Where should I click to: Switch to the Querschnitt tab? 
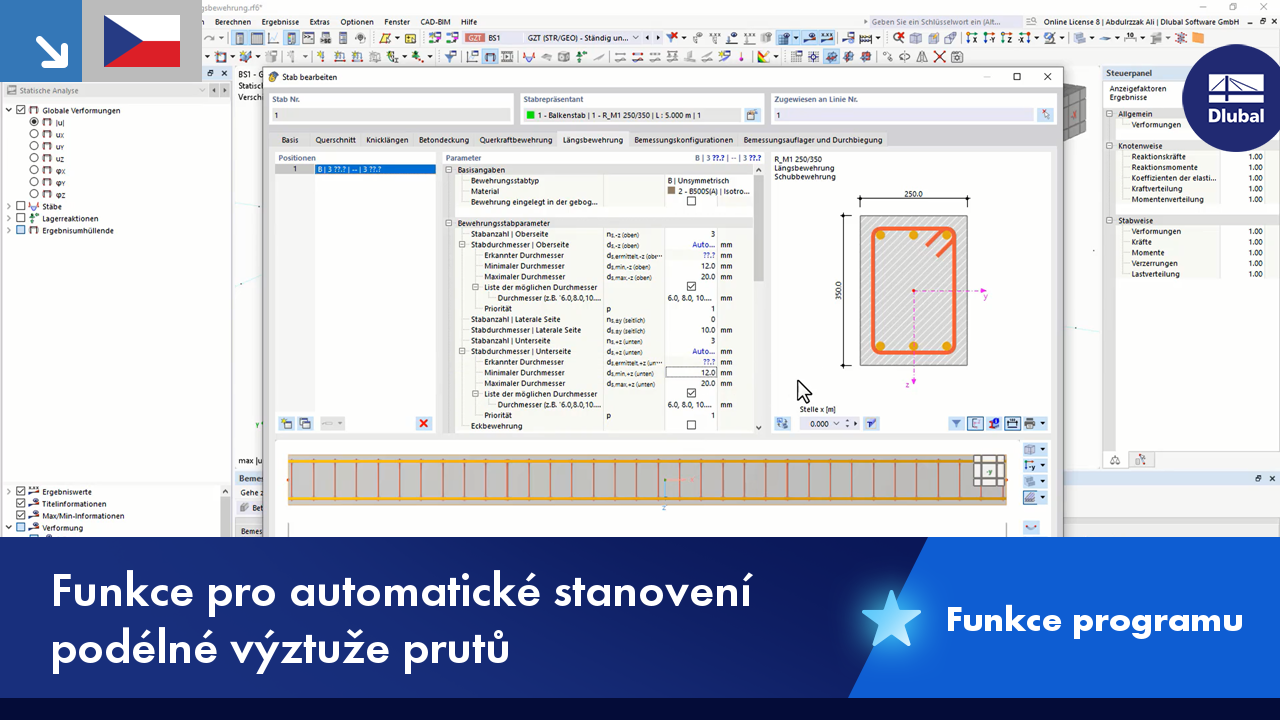[x=335, y=140]
